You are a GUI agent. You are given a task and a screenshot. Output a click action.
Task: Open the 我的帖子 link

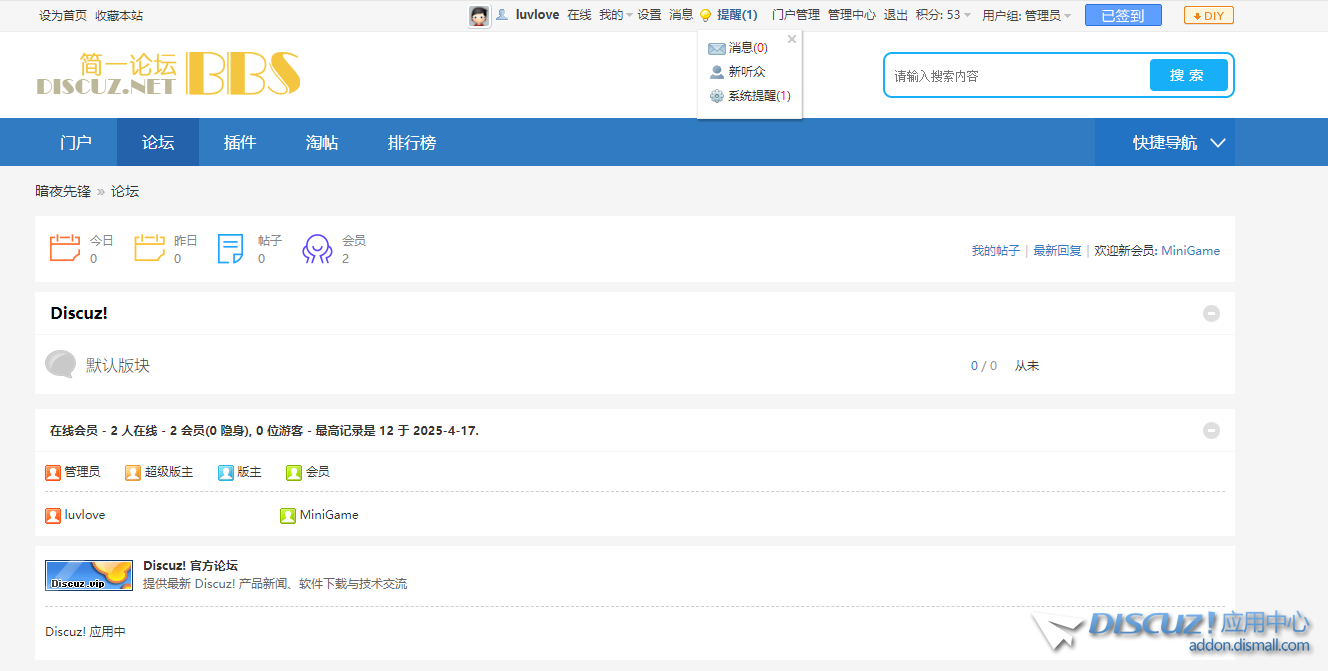click(995, 251)
